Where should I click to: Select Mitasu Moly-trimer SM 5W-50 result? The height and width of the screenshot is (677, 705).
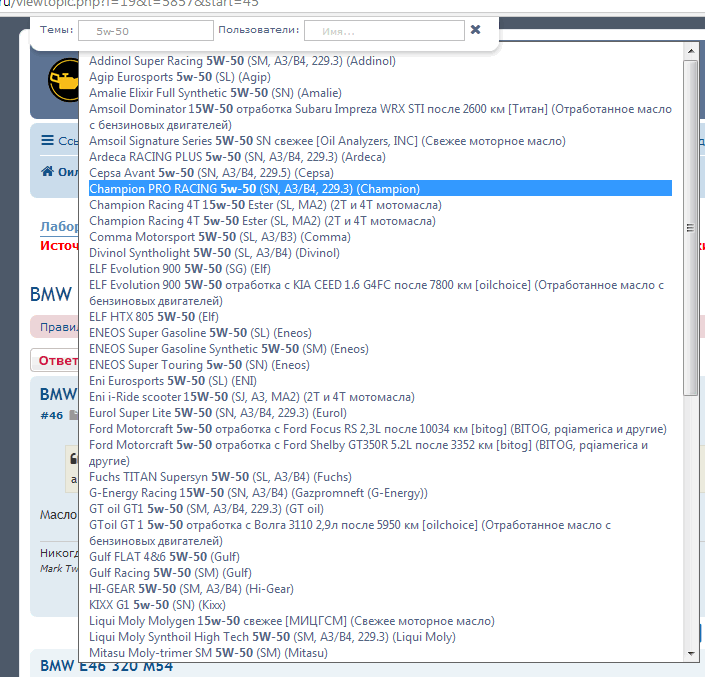point(209,653)
